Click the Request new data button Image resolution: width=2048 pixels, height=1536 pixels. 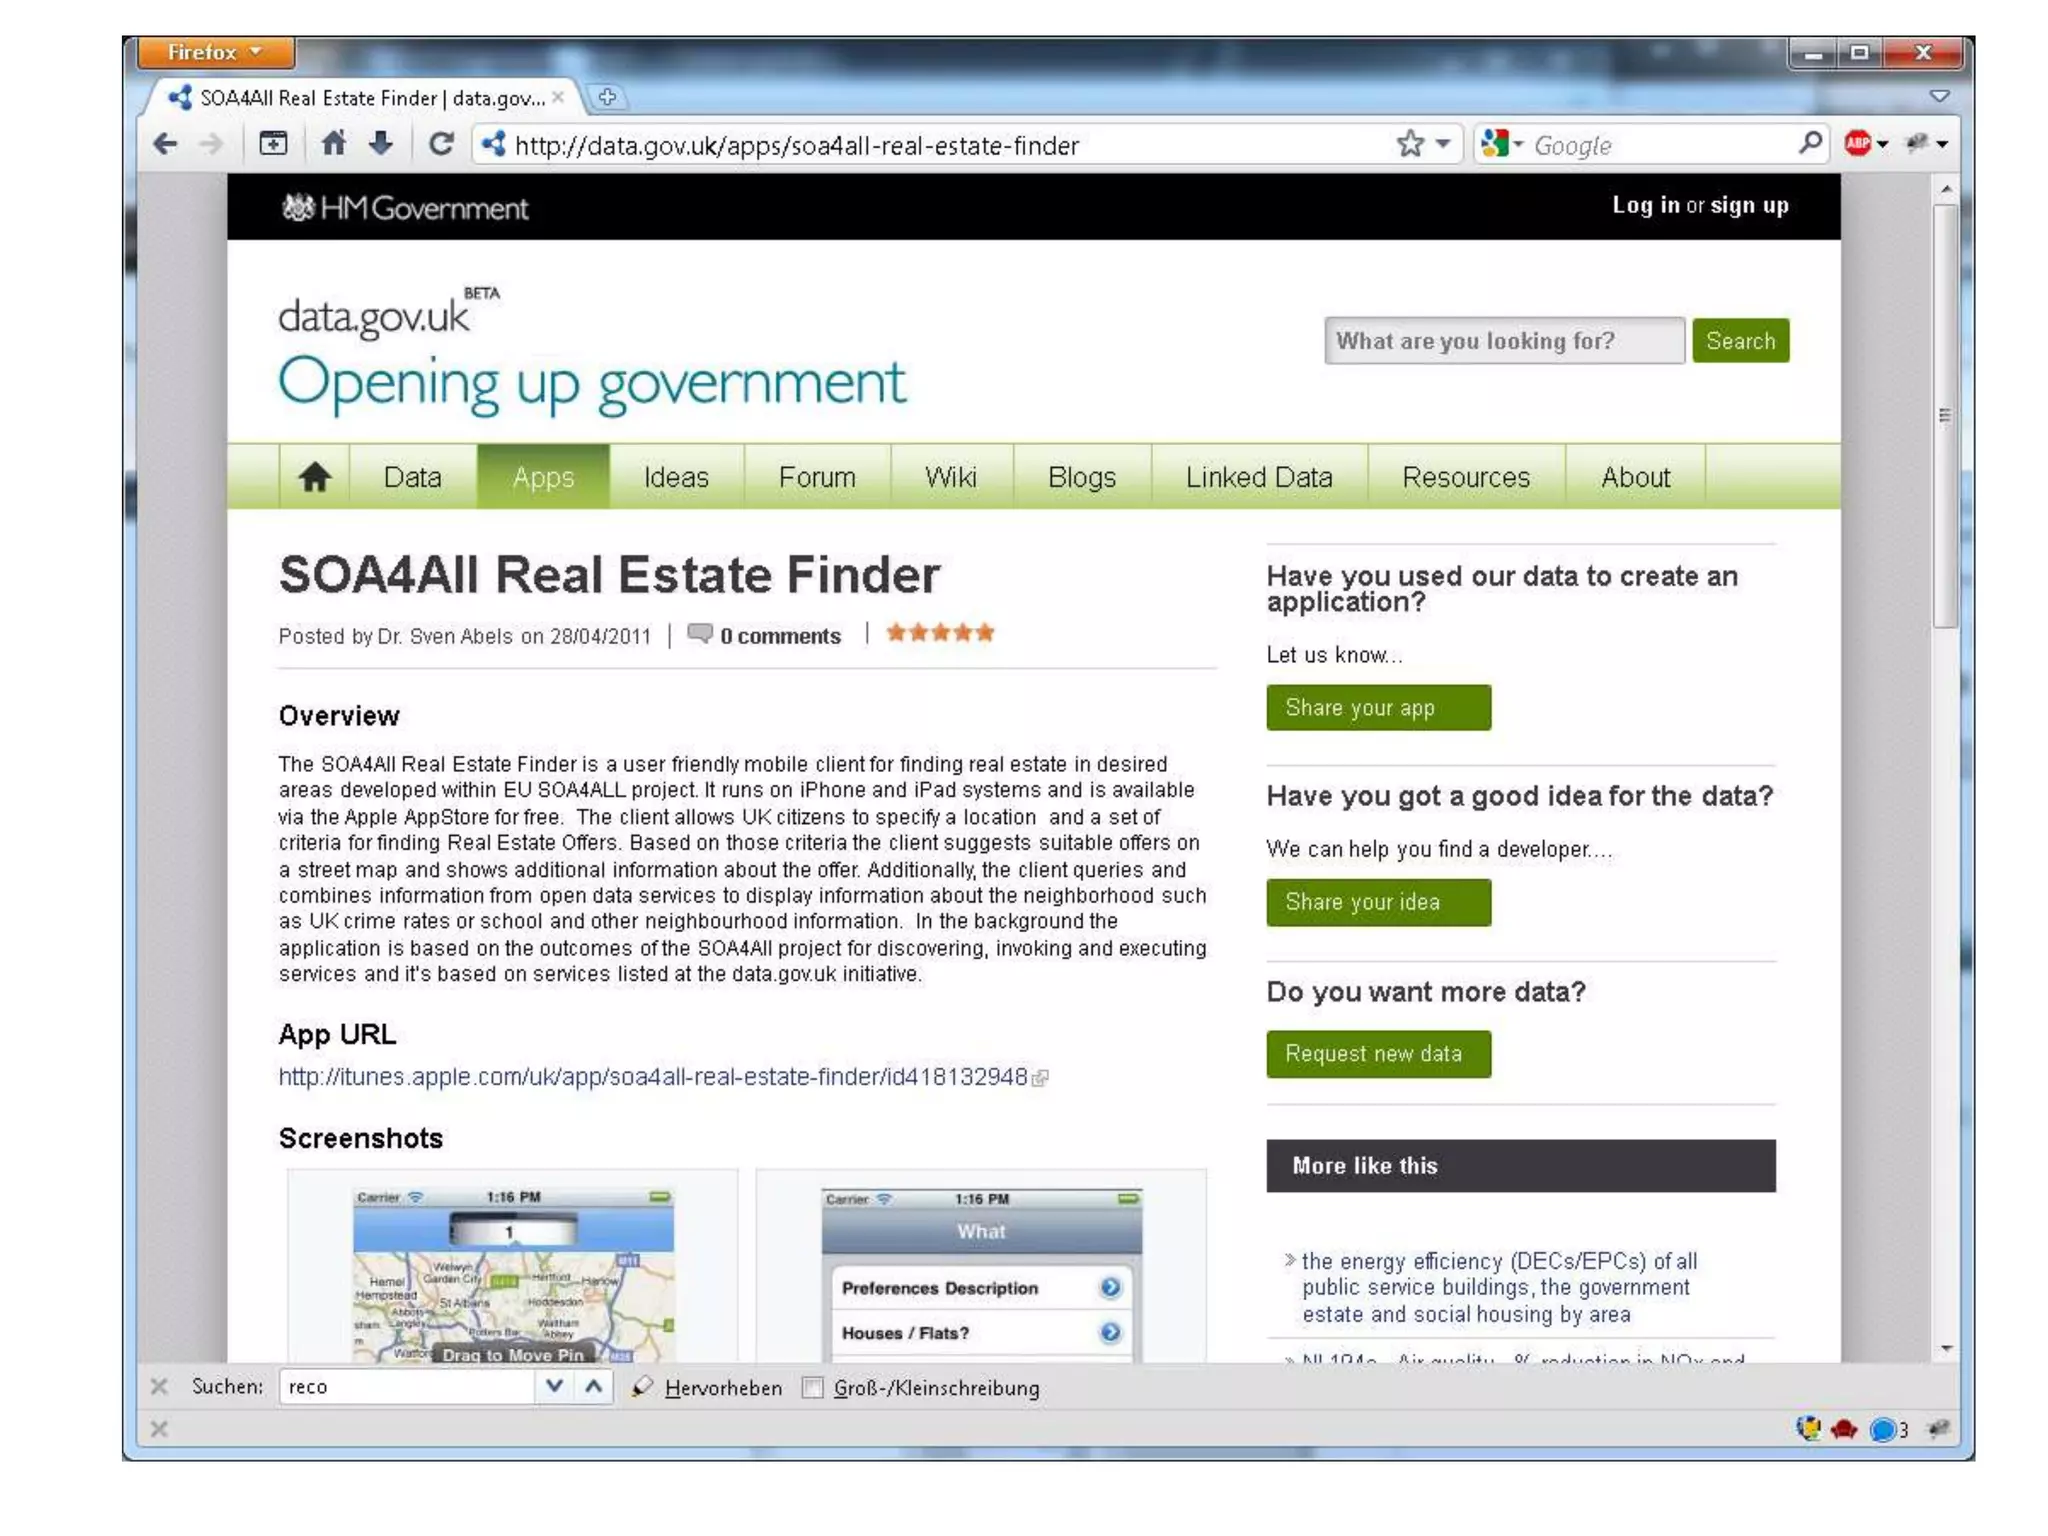1378,1054
